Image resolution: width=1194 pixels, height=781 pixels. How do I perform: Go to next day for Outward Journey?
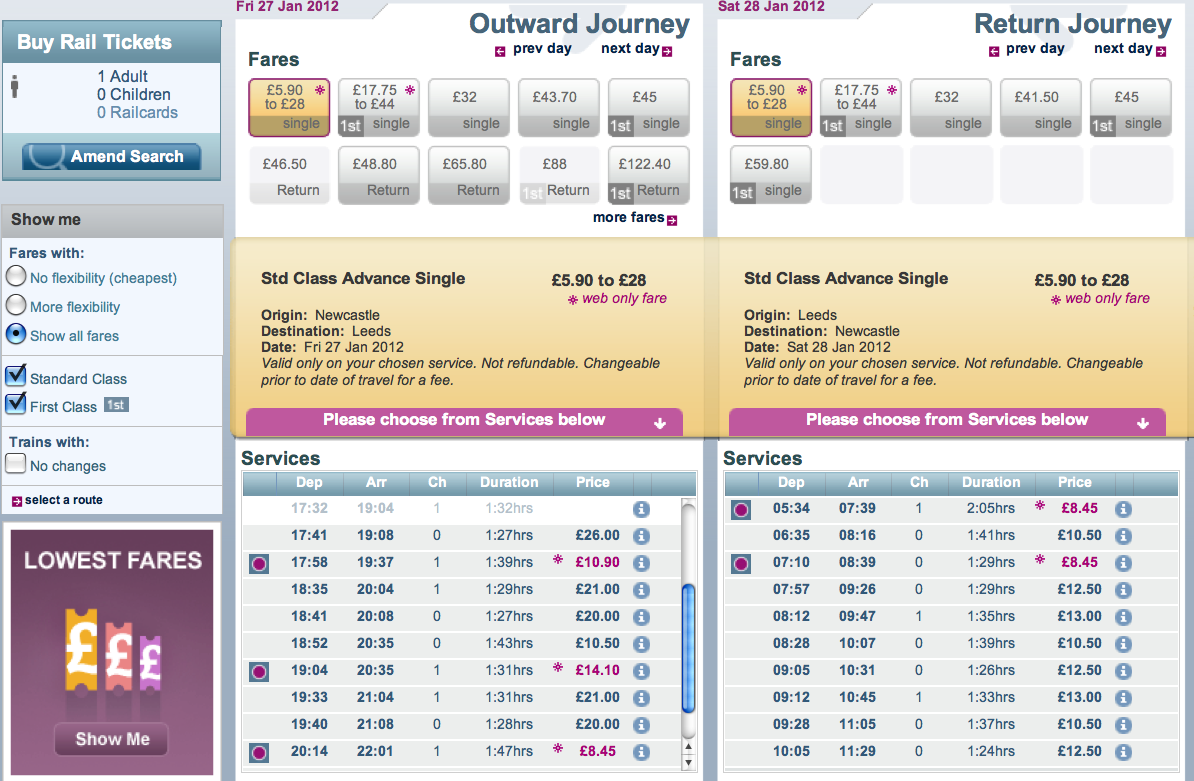[x=636, y=49]
